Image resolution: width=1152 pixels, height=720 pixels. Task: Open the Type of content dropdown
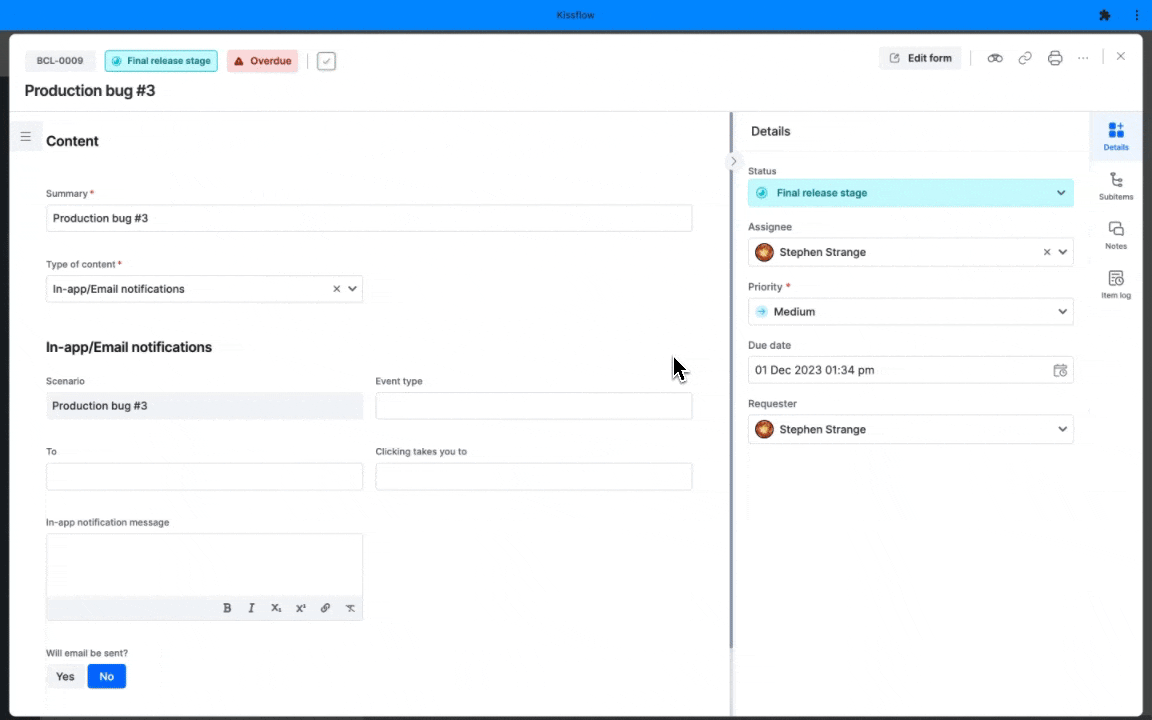(204, 289)
